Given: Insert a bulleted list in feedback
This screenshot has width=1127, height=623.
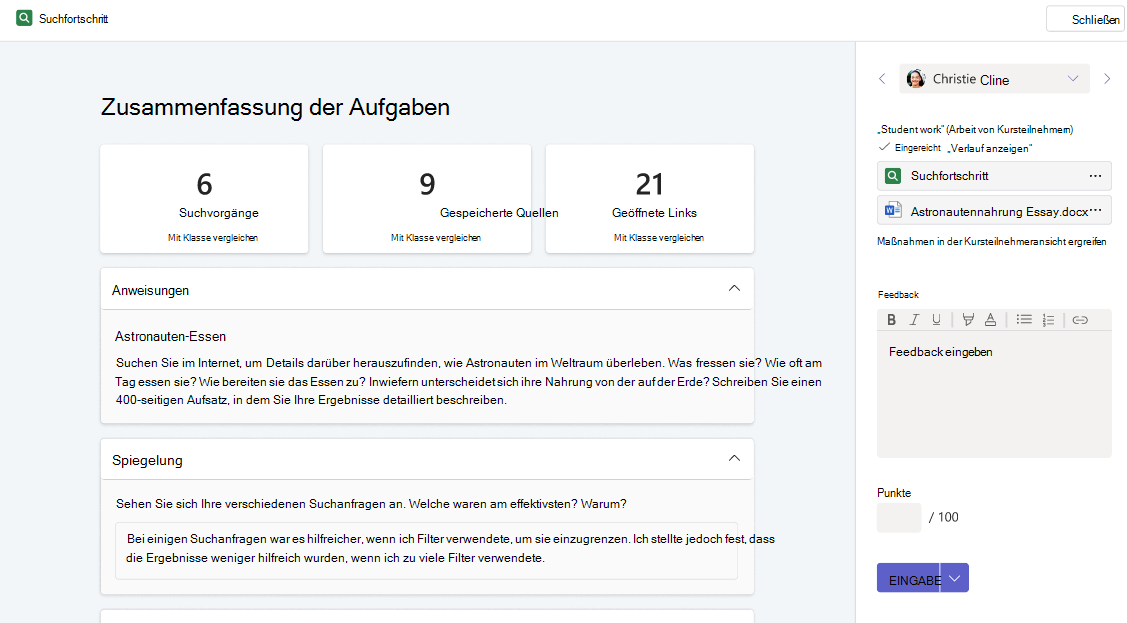Looking at the screenshot, I should point(1024,320).
